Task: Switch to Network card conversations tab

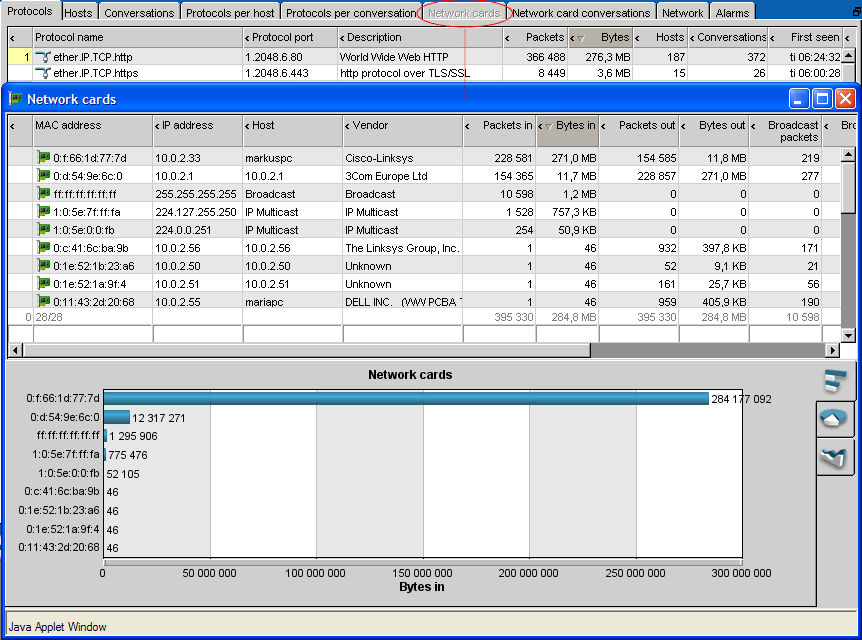Action: 580,13
